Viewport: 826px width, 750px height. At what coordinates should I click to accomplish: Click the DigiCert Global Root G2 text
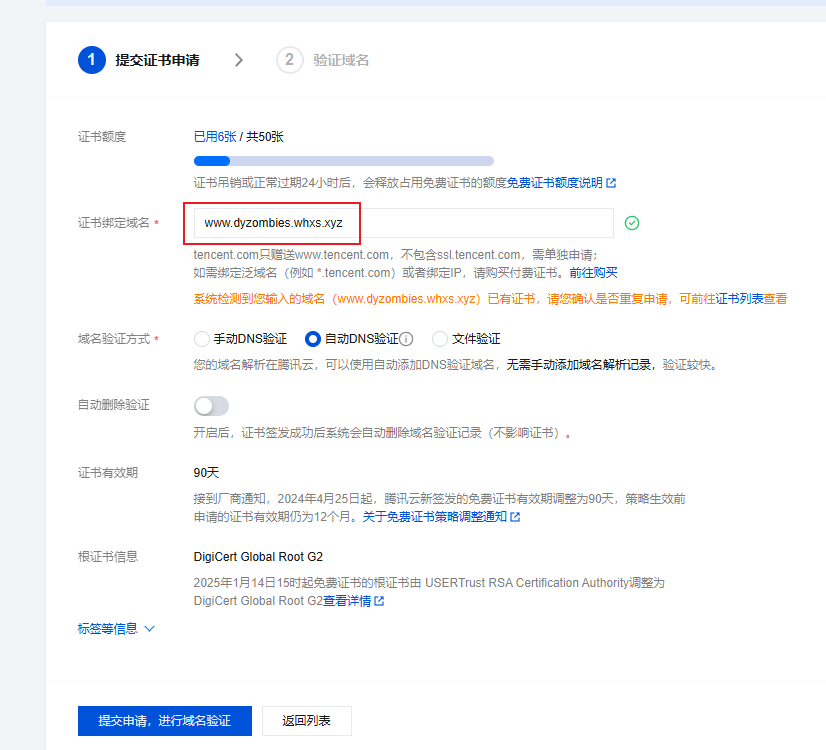[258, 557]
